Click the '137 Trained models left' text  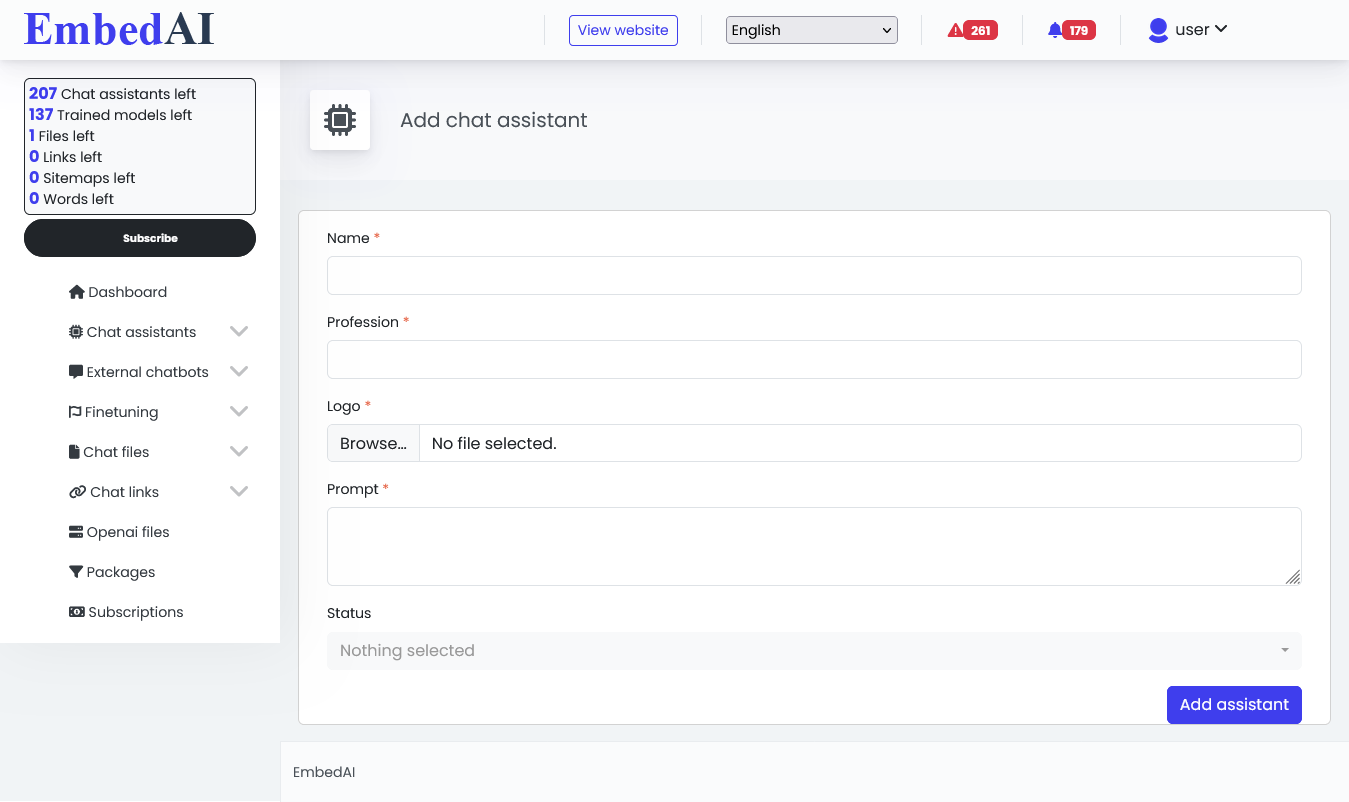pos(110,115)
